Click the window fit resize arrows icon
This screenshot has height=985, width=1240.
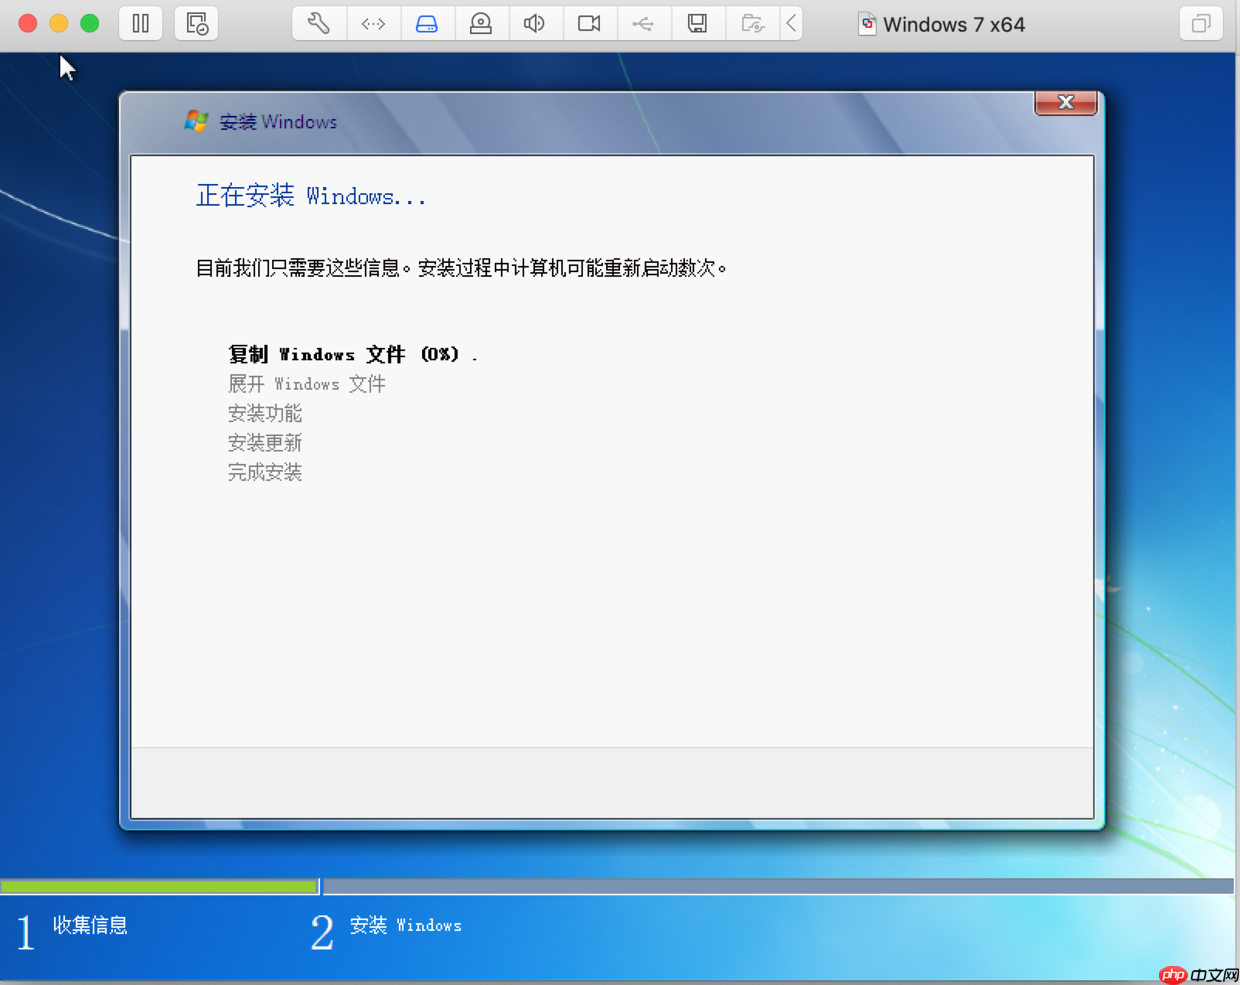(x=373, y=23)
